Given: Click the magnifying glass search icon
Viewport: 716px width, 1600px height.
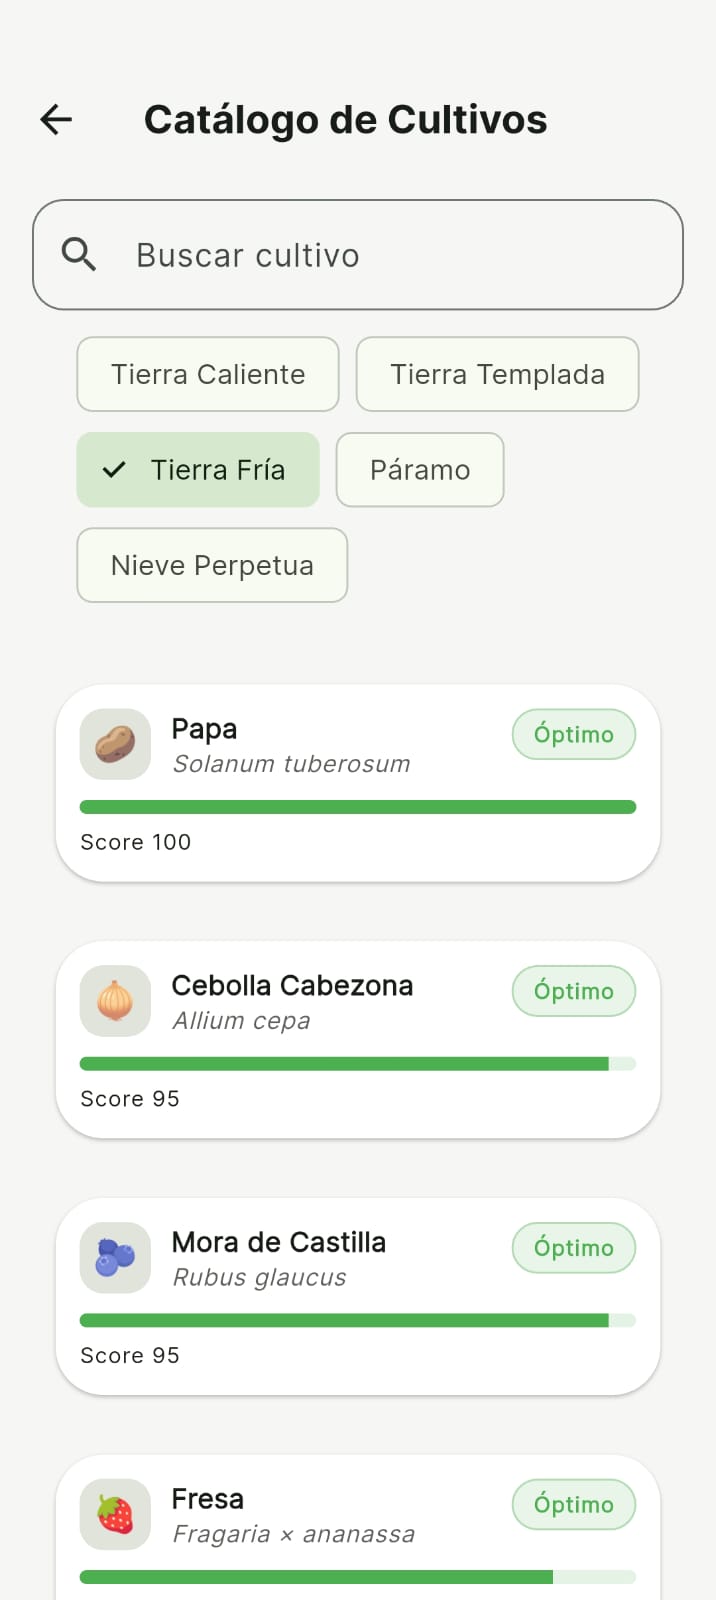Looking at the screenshot, I should [x=79, y=254].
